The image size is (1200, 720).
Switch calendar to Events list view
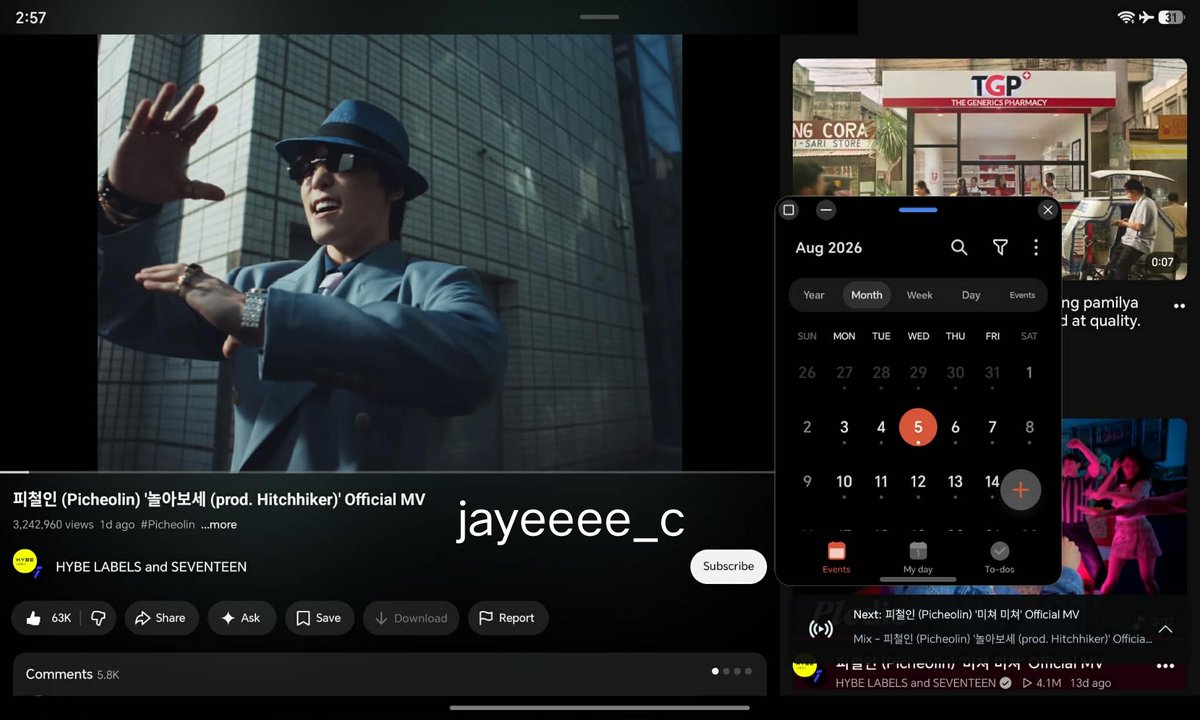pos(1022,295)
